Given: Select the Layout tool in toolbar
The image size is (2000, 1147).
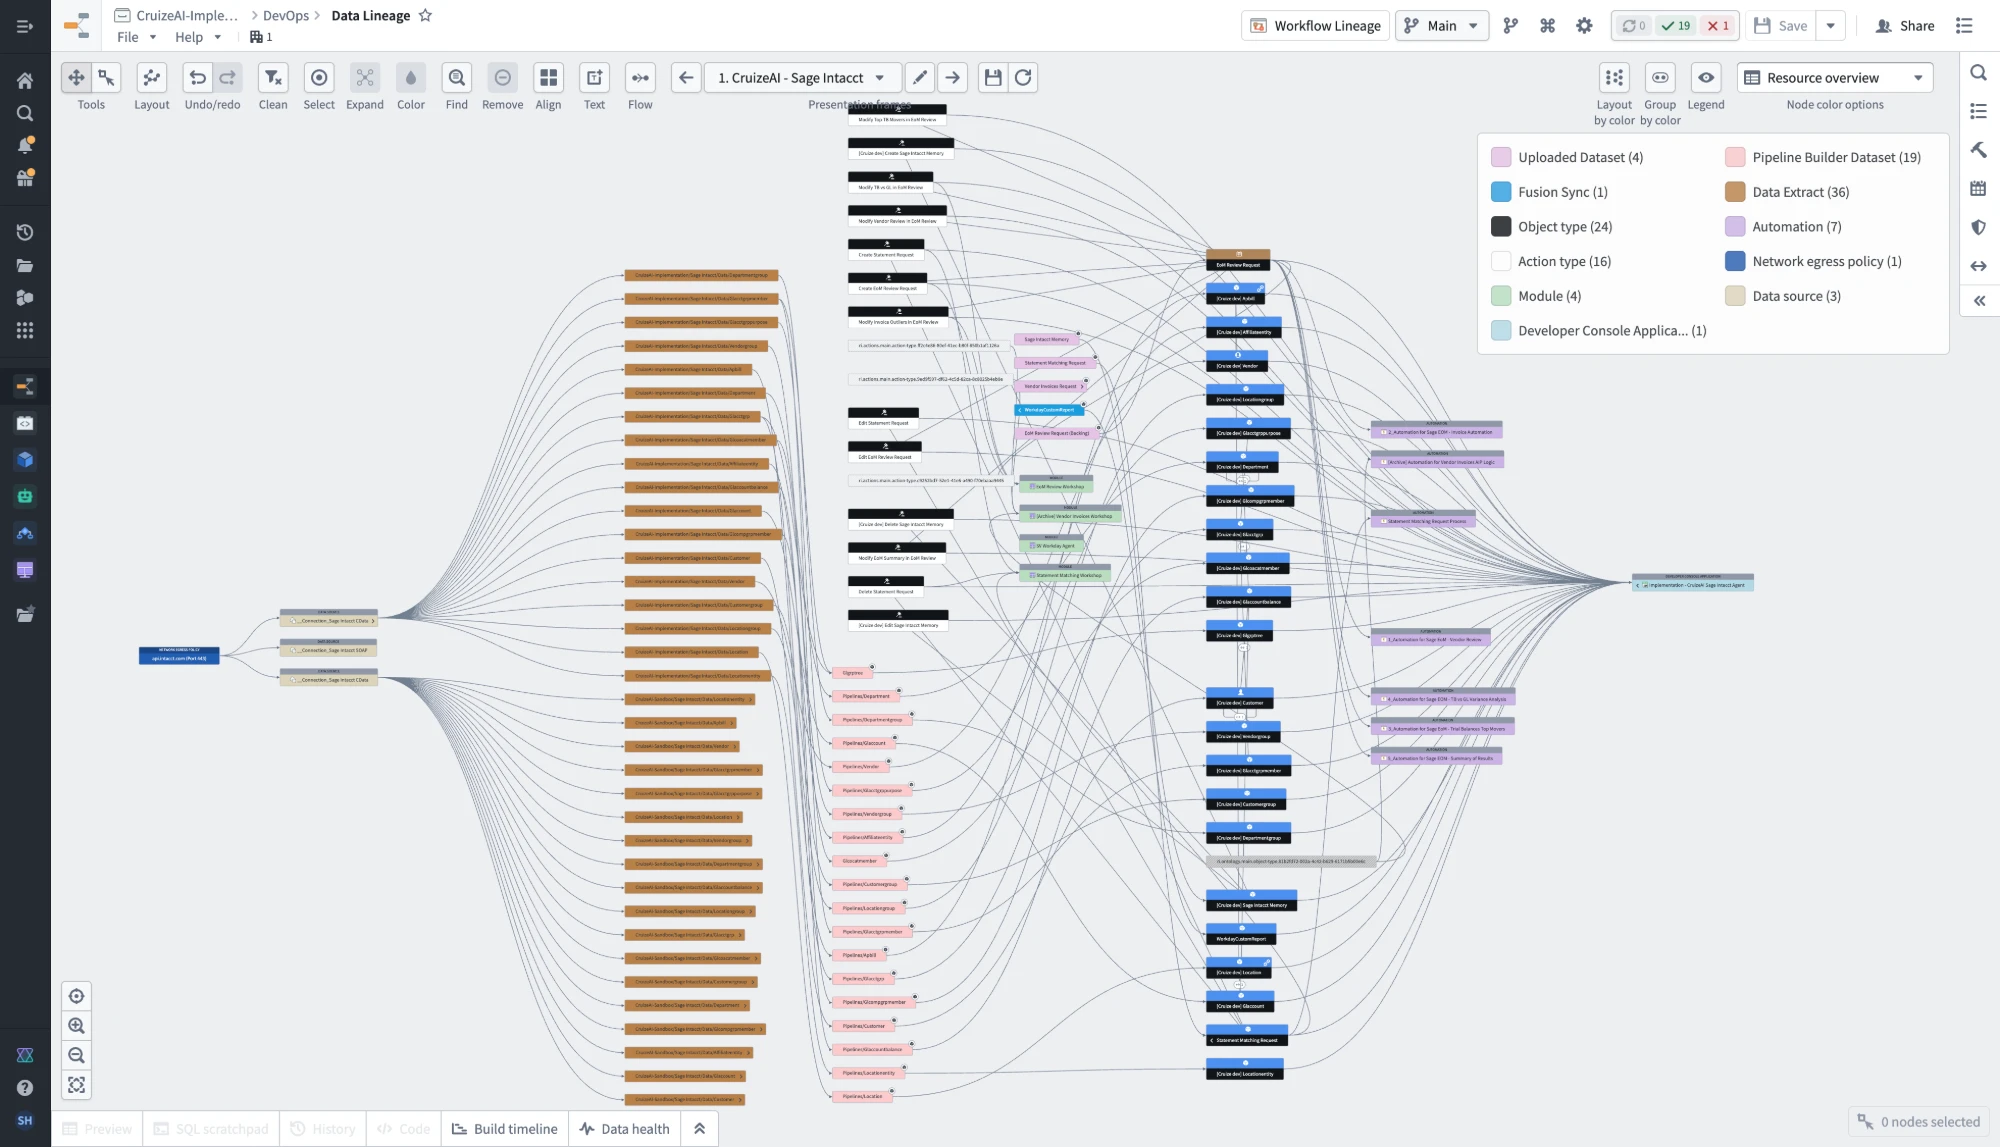Looking at the screenshot, I should tap(151, 78).
